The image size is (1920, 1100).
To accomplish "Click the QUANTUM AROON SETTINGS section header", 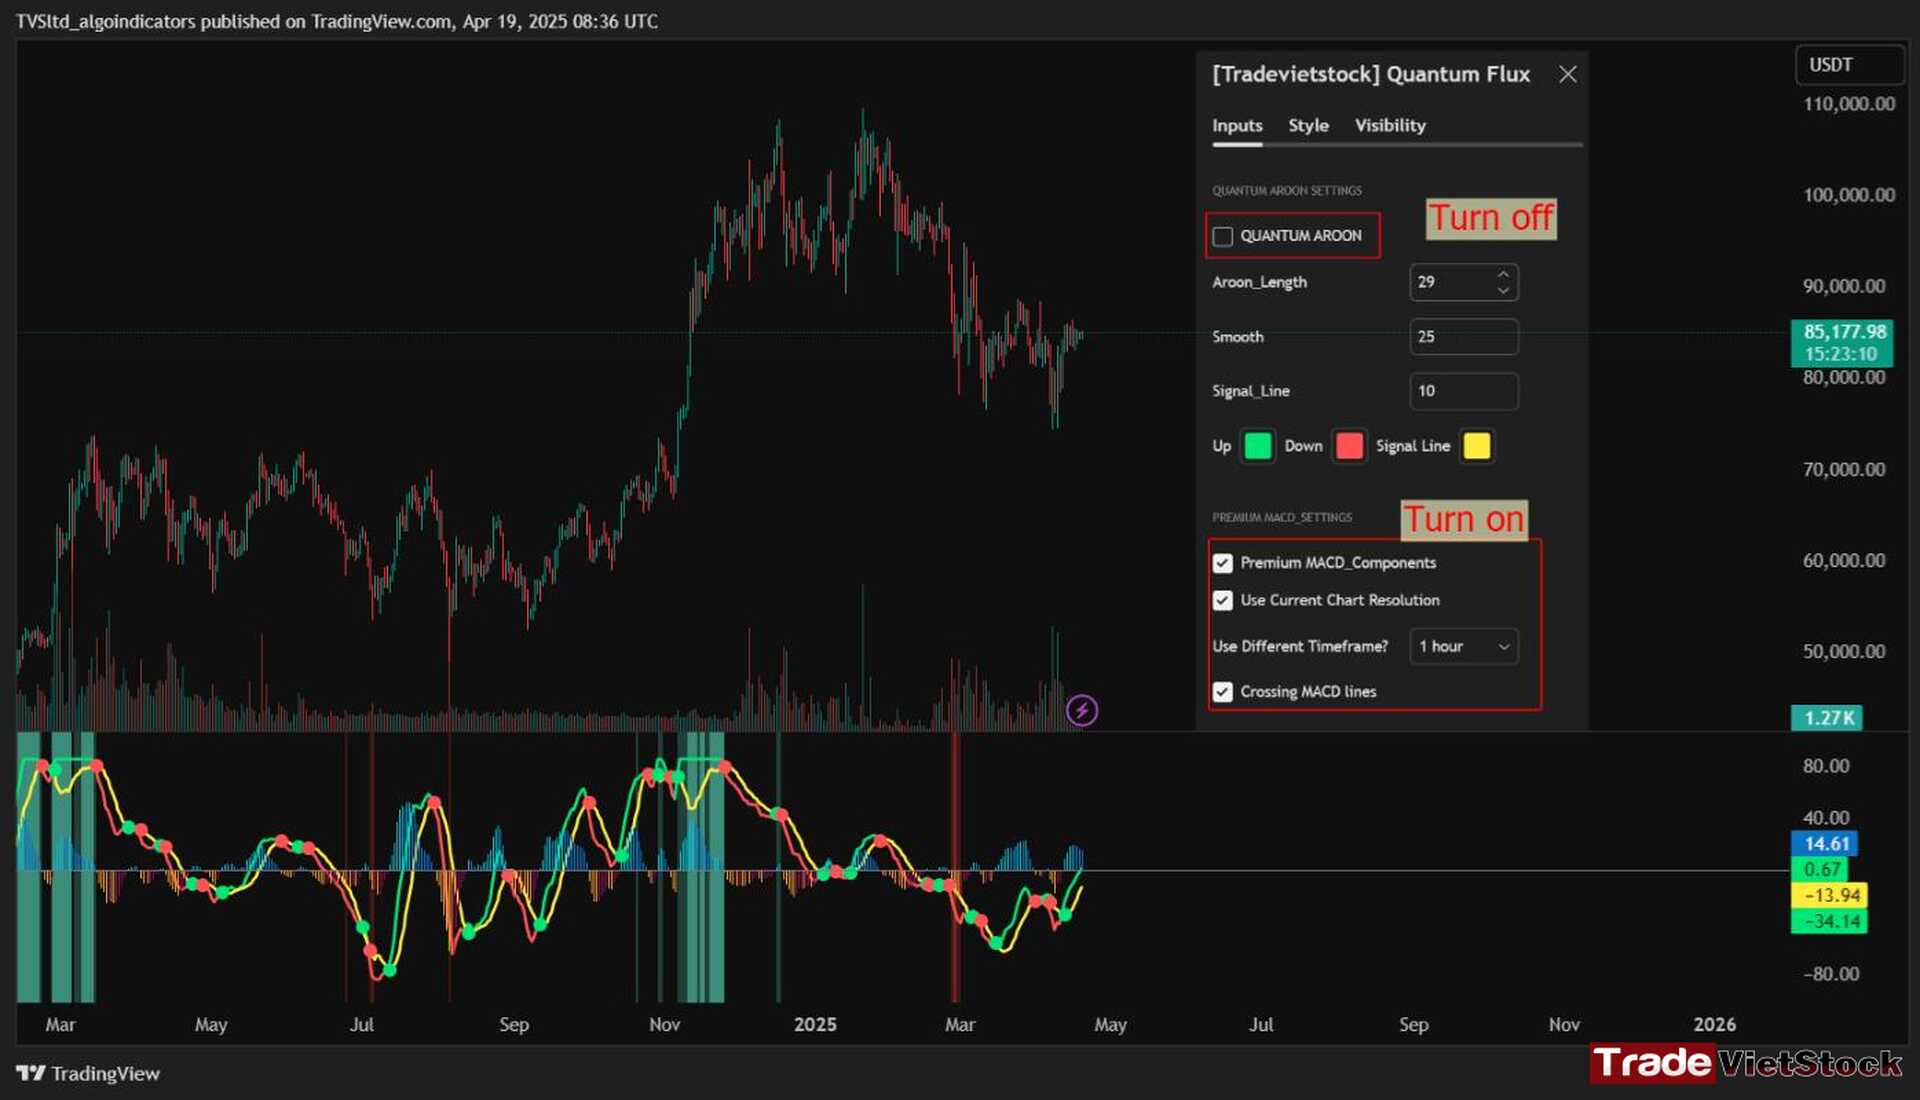I will 1287,191.
